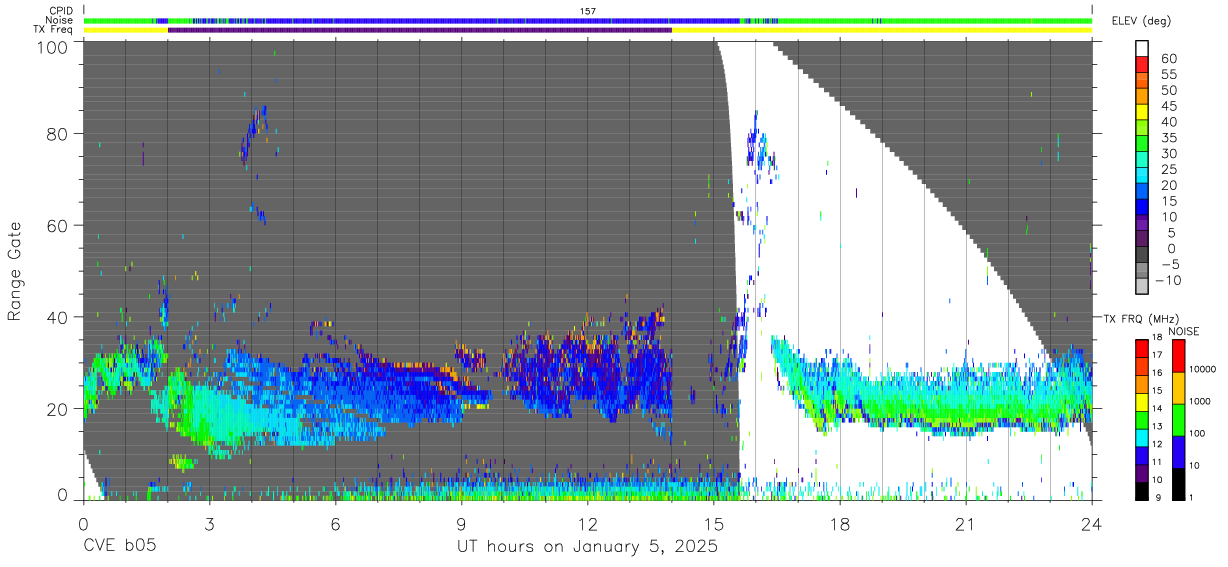This screenshot has height=567, width=1228.
Task: Click x-axis tick label "9"
Action: click(x=461, y=523)
